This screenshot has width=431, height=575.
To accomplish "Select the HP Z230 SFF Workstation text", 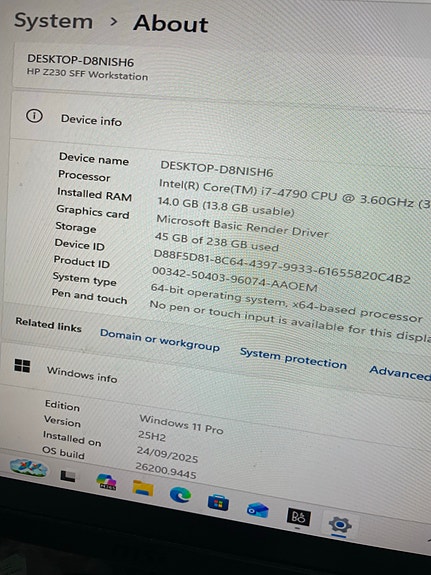I will [87, 74].
